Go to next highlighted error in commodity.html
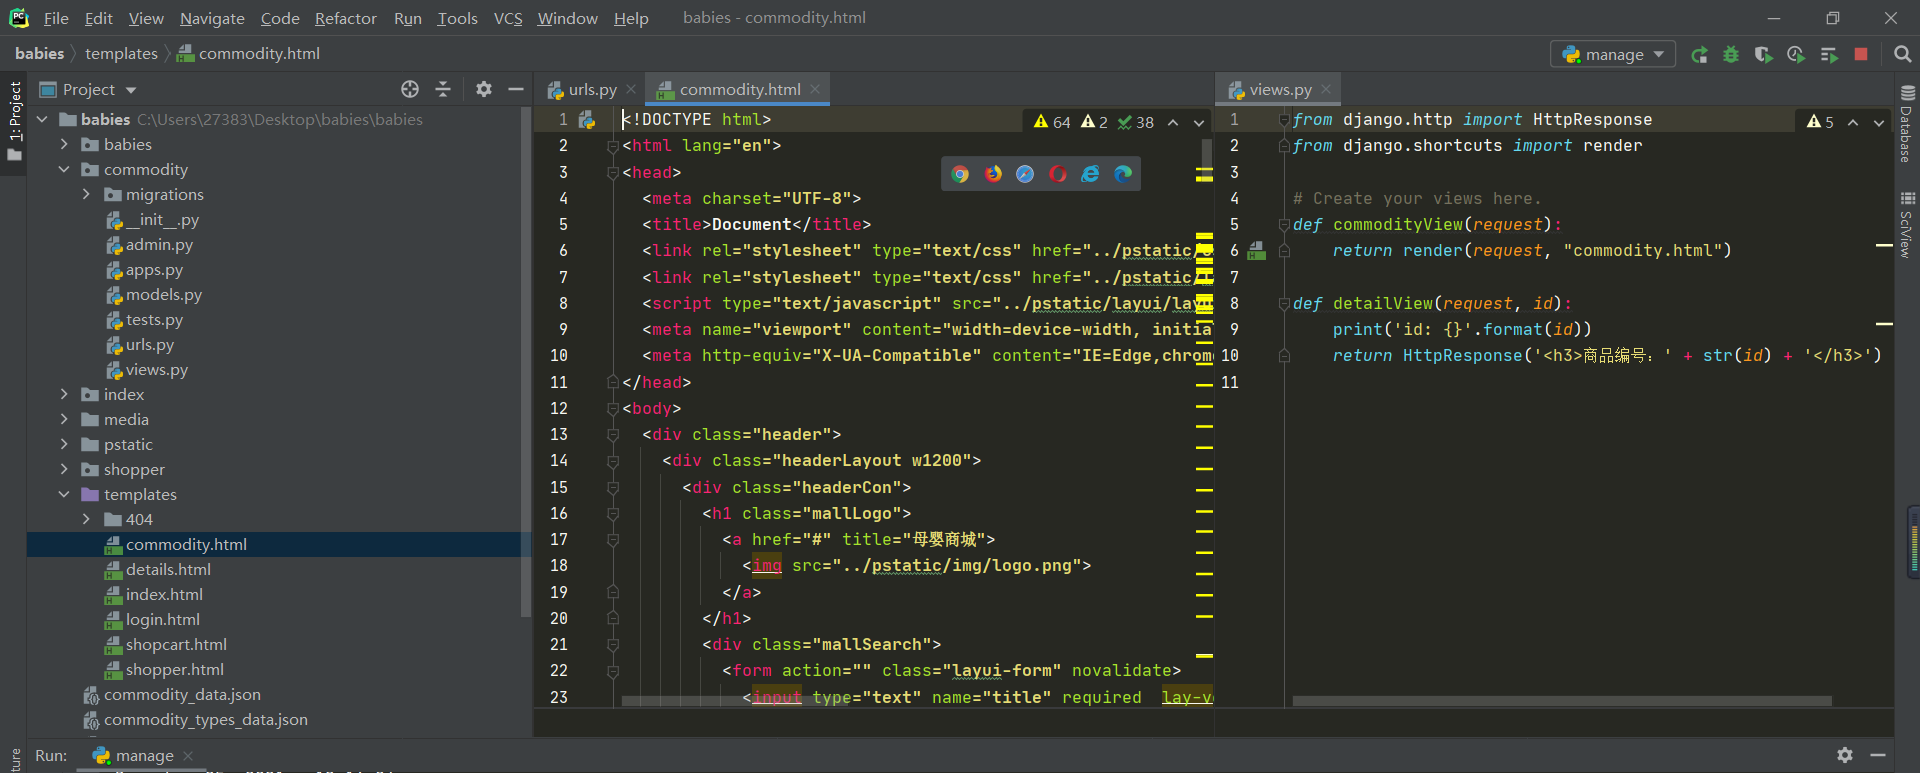This screenshot has width=1920, height=773. point(1199,122)
